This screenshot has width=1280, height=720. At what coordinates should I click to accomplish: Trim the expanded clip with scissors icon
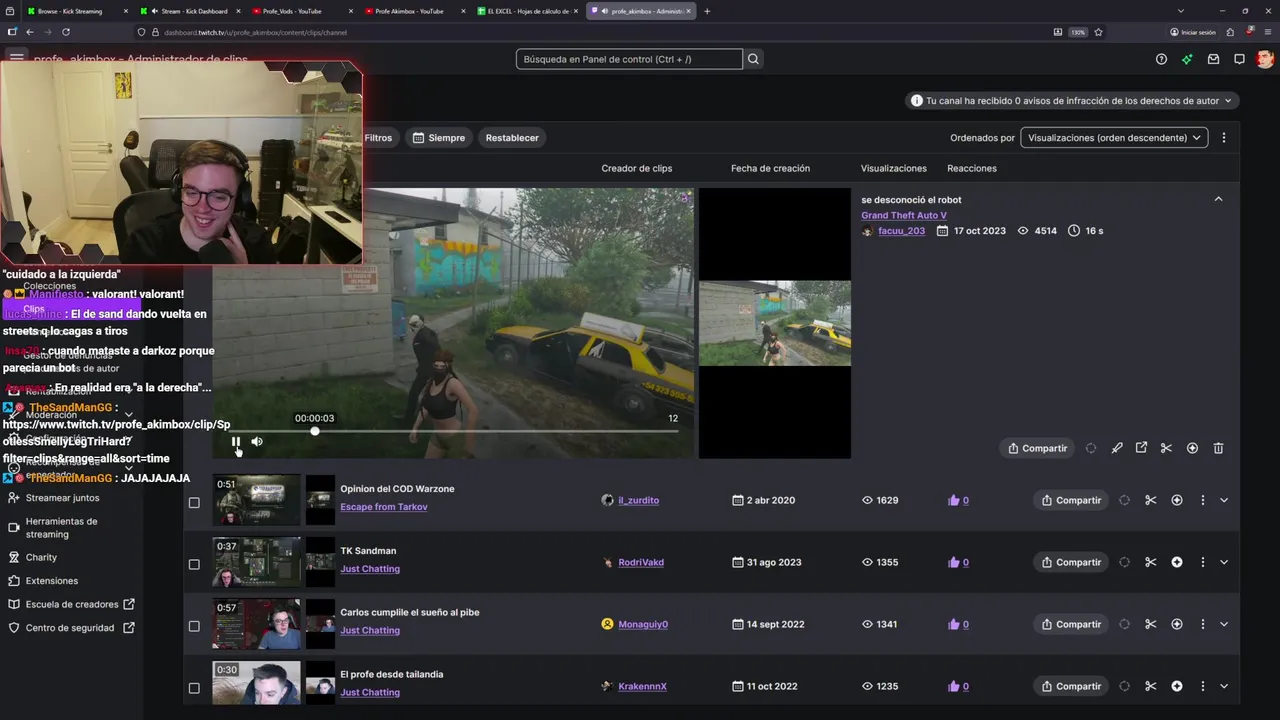(1166, 448)
